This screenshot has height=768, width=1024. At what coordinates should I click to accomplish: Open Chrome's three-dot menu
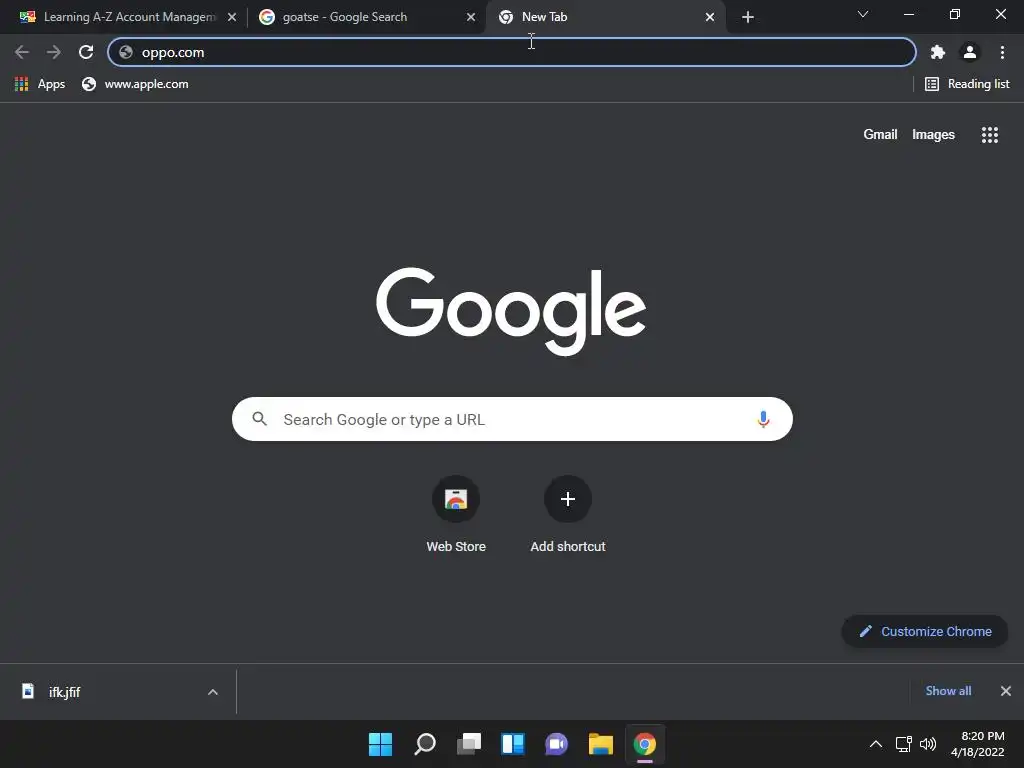coord(1002,52)
